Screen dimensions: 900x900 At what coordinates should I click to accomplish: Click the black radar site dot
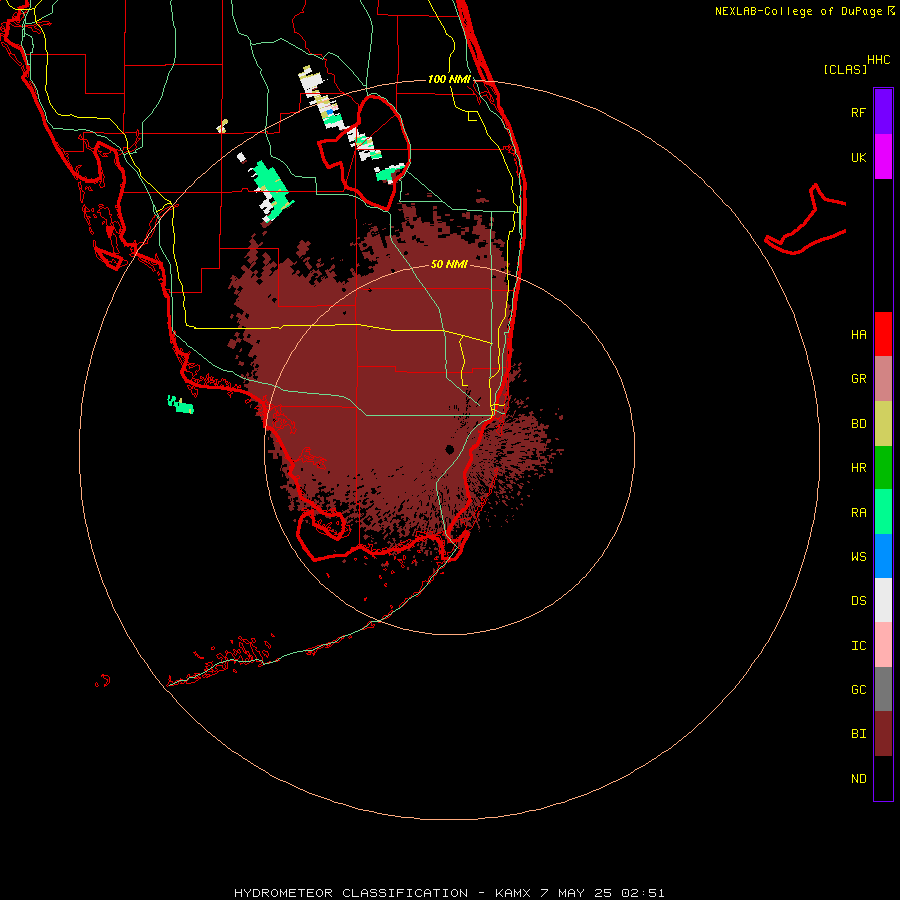point(449,449)
